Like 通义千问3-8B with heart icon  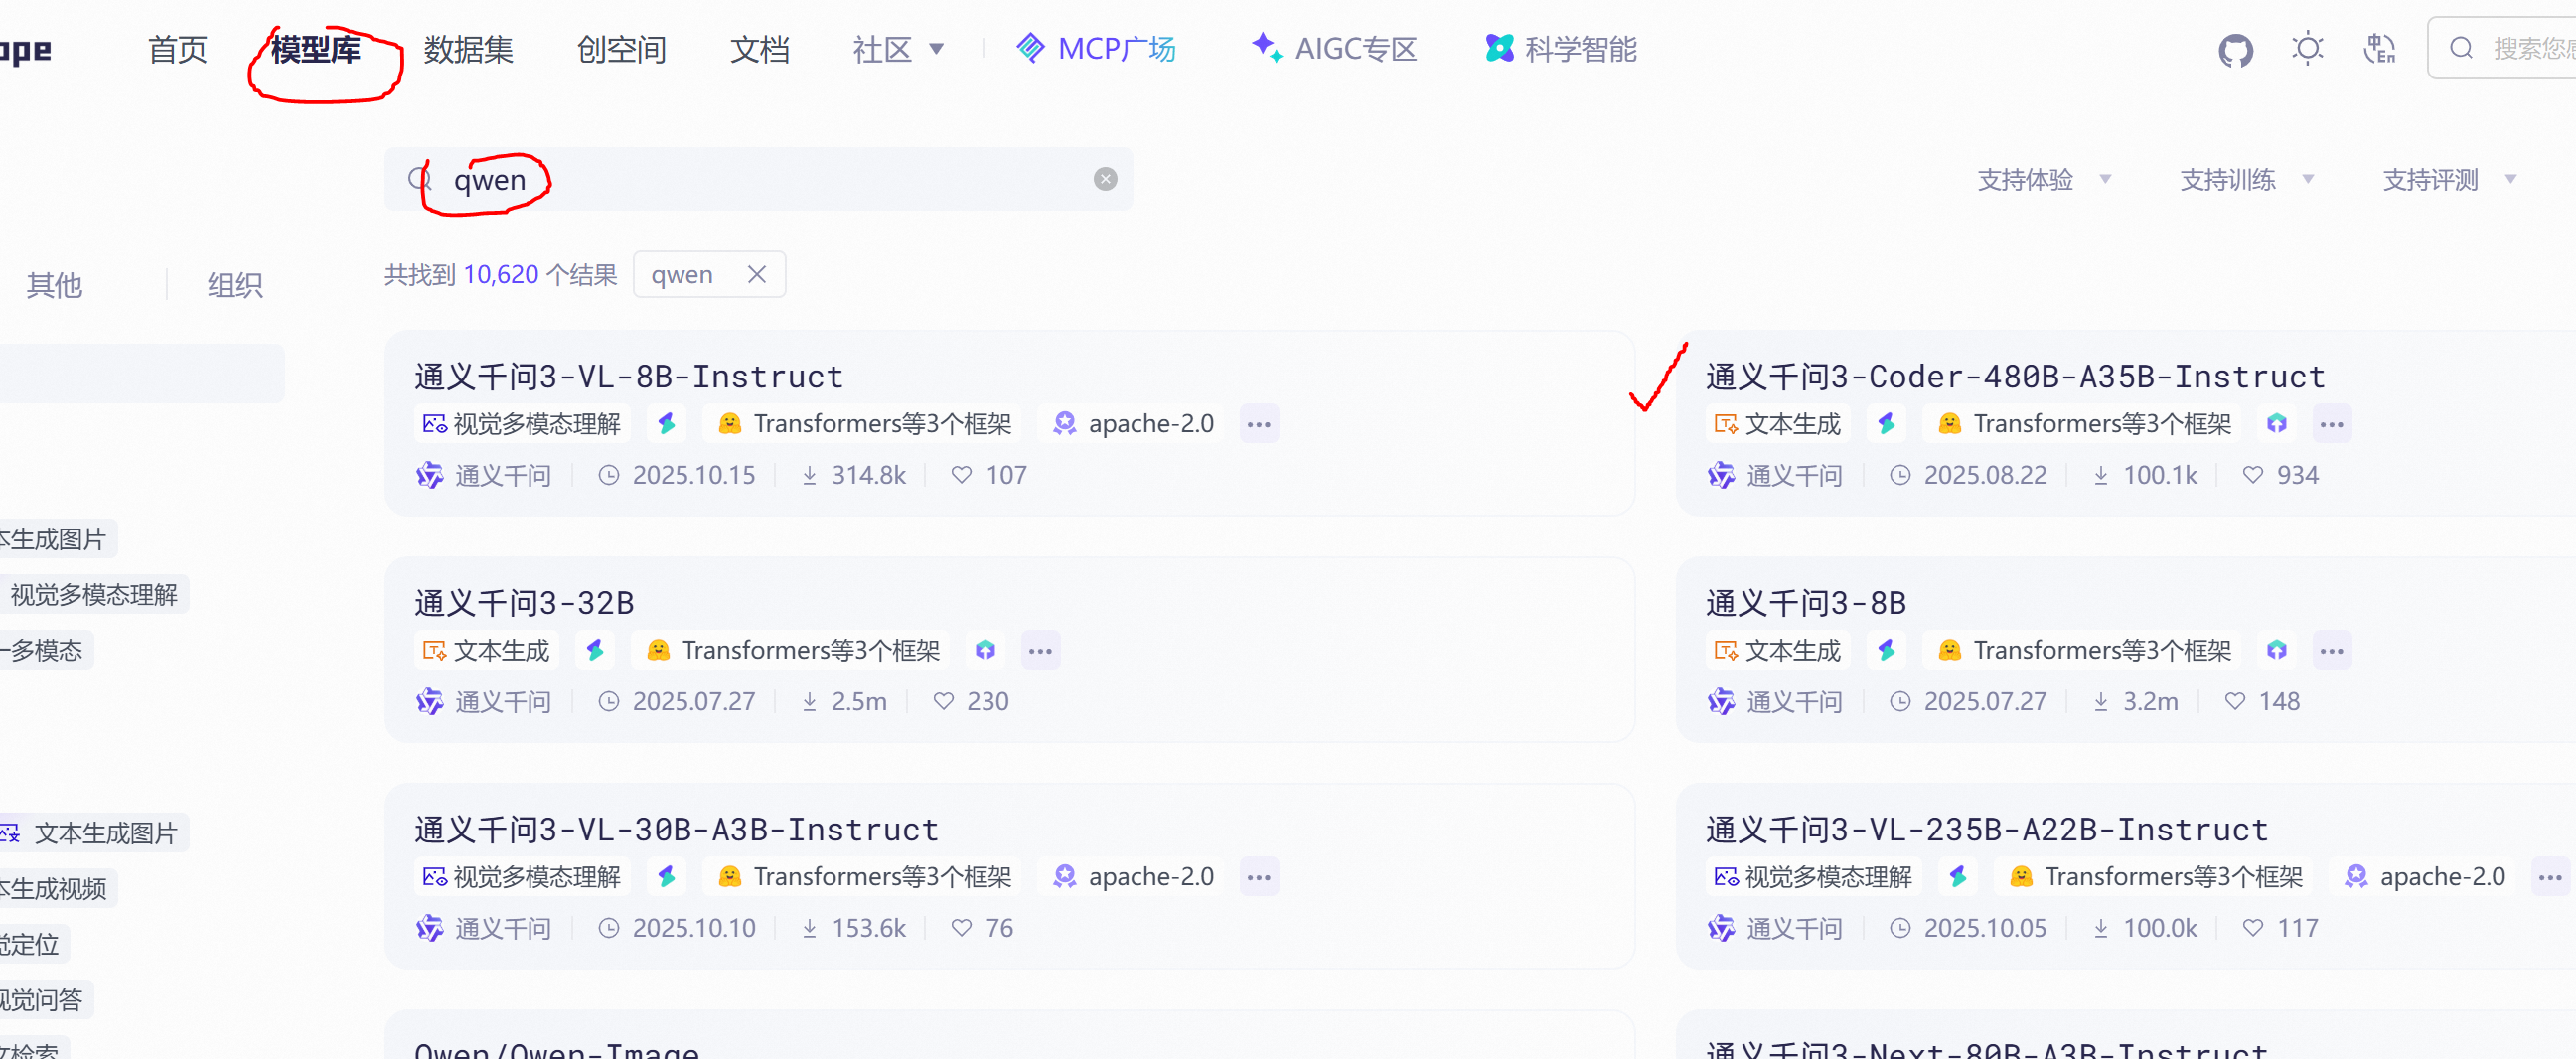click(x=2234, y=702)
